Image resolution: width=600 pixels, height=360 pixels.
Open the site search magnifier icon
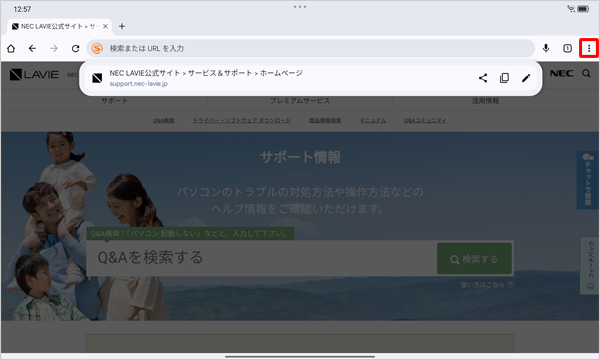[586, 73]
